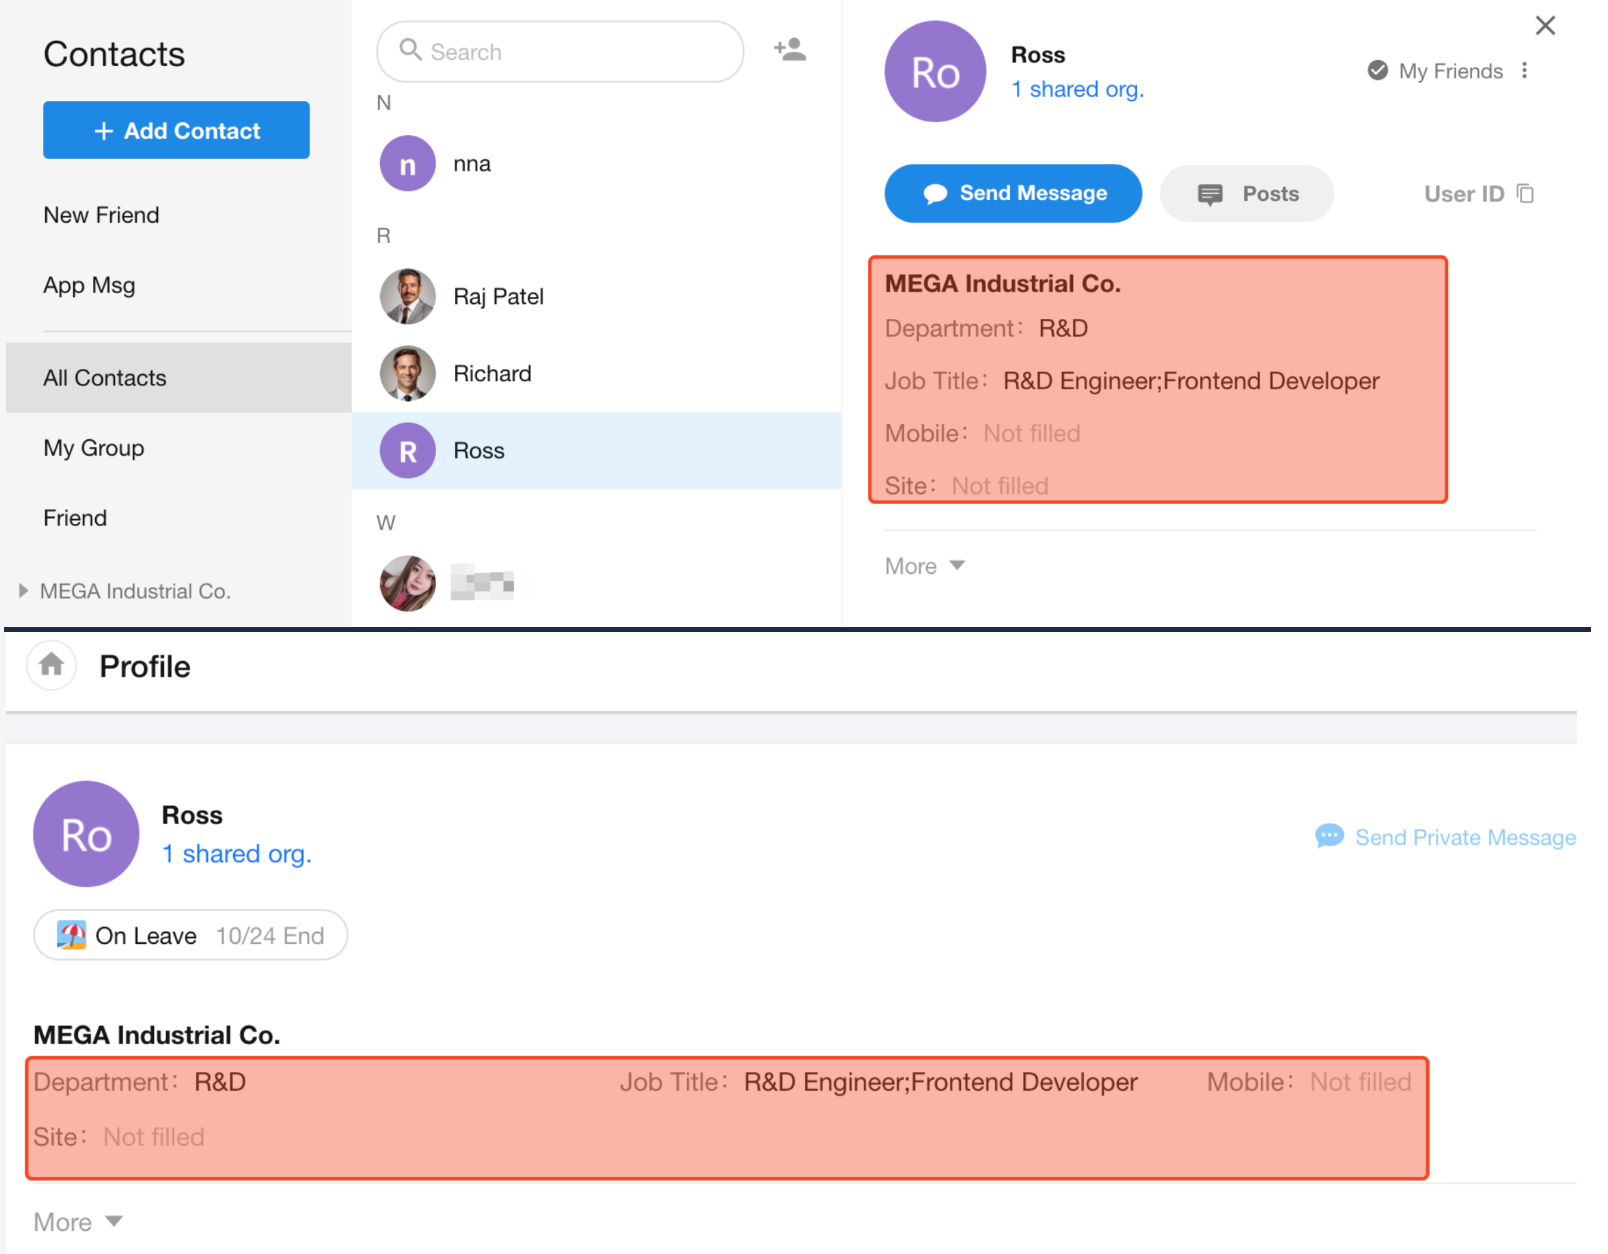Viewport: 1608px width, 1254px height.
Task: Open the three-dot menu beside My Friends
Action: tap(1524, 70)
